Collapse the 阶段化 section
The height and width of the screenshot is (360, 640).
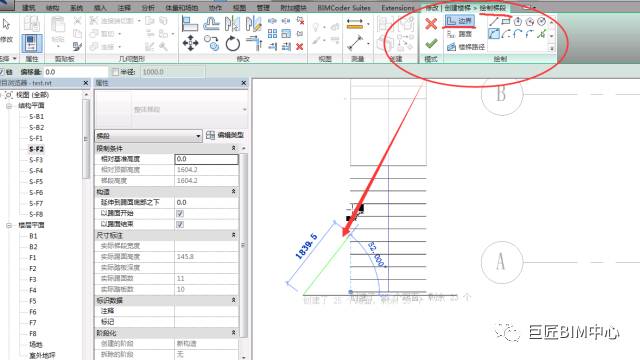coord(233,333)
